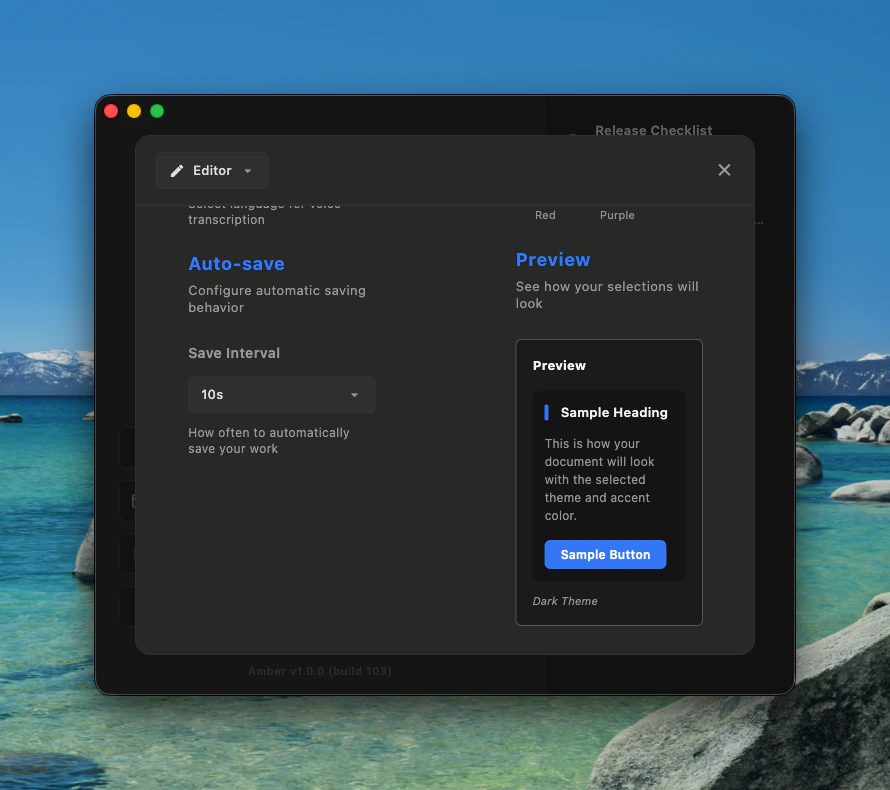Click the overflow ellipsis near Purple
Image resolution: width=890 pixels, height=790 pixels.
point(757,221)
